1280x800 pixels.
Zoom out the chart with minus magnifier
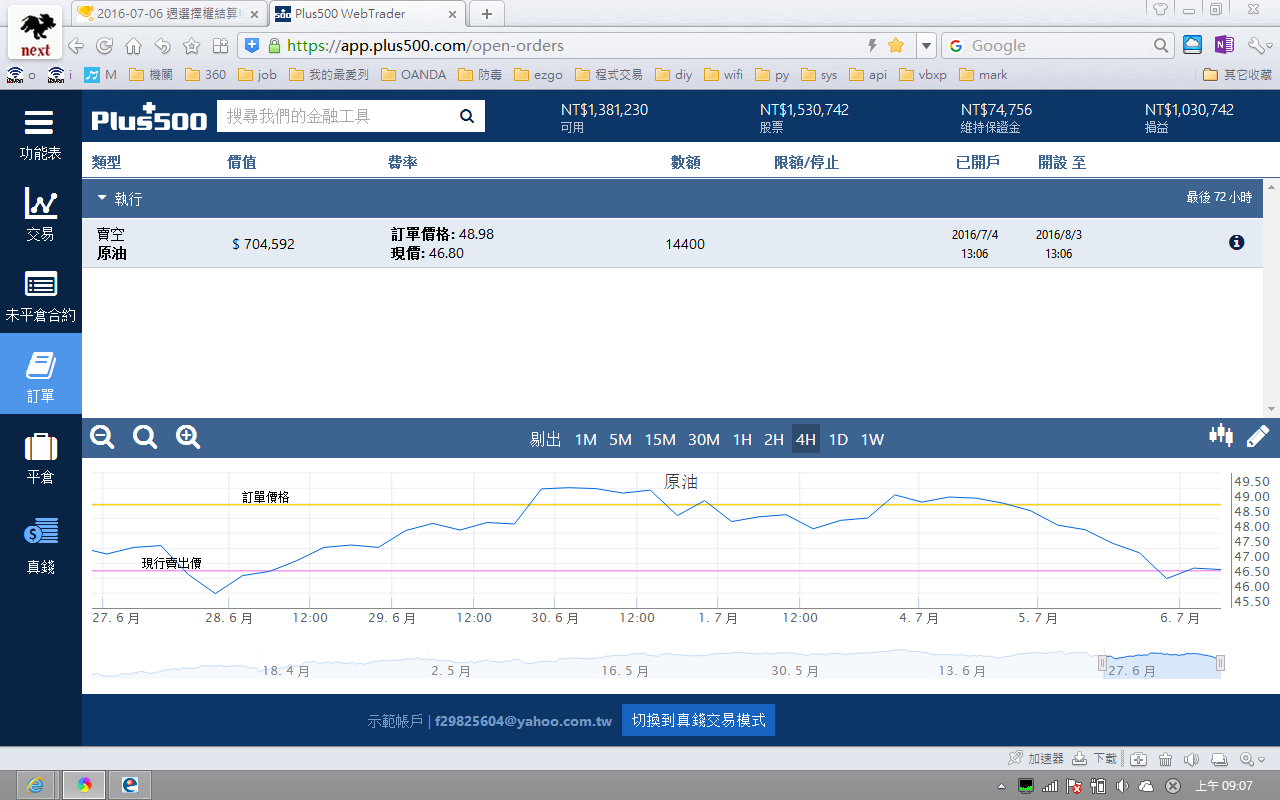(102, 437)
